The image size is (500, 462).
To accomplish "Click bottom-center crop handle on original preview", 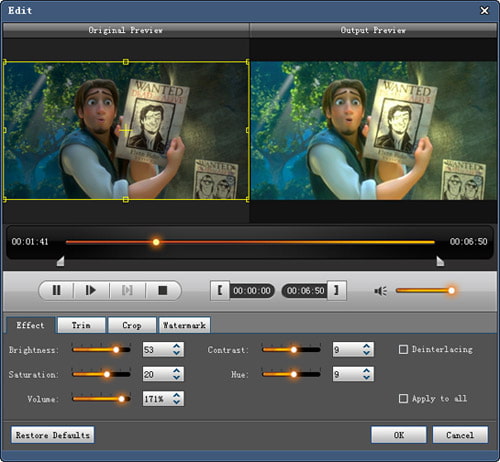I will (126, 199).
